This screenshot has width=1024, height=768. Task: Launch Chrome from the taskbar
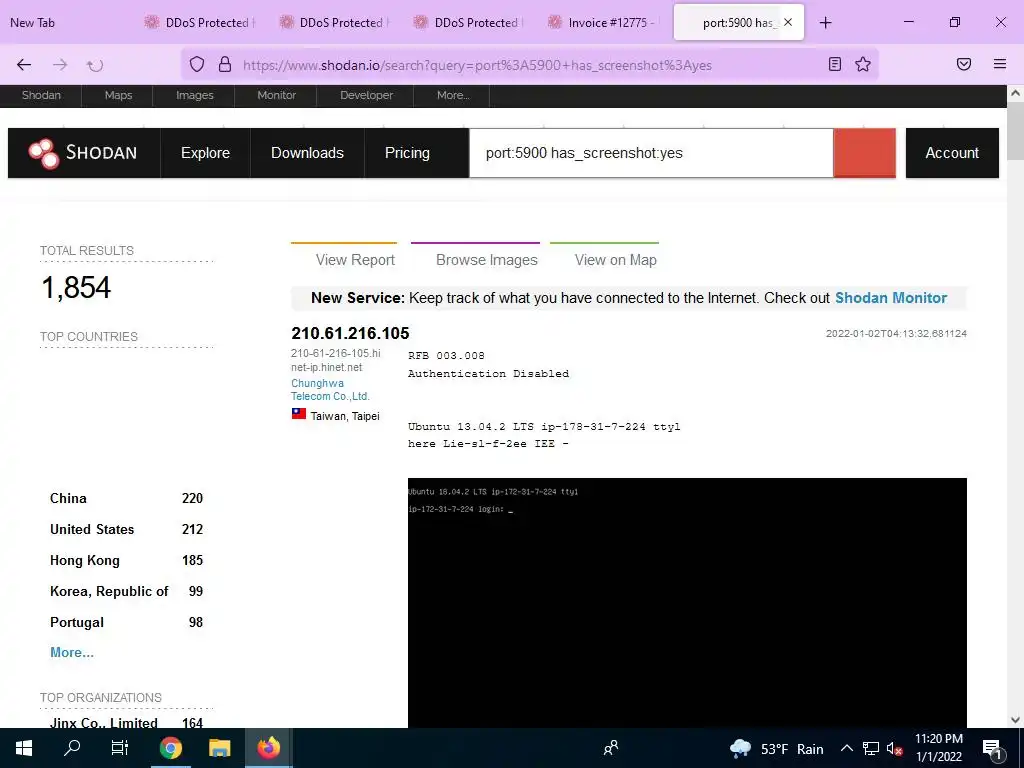170,748
